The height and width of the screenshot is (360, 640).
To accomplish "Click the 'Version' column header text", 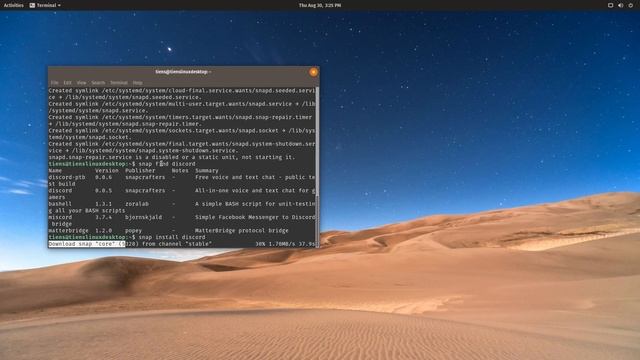I will coord(107,171).
